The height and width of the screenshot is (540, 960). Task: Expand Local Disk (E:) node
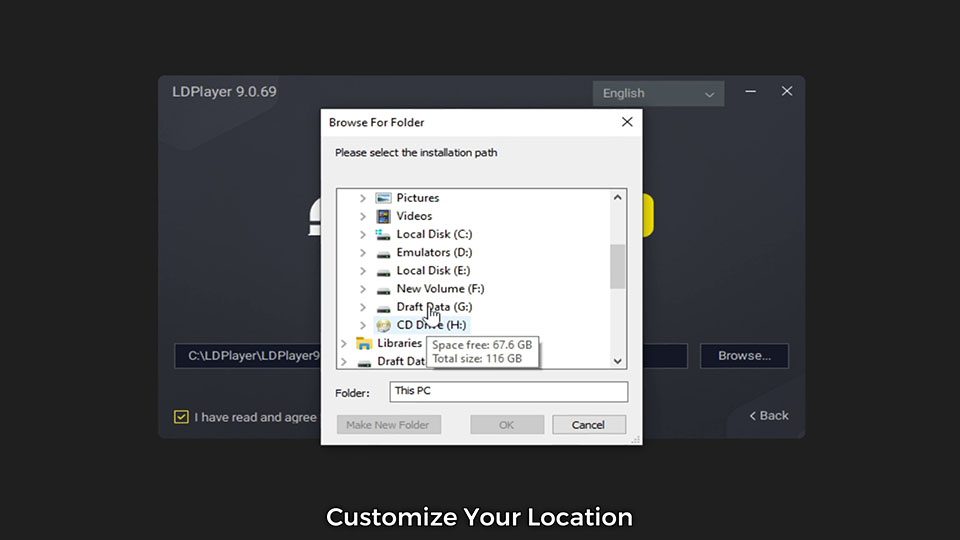(362, 271)
